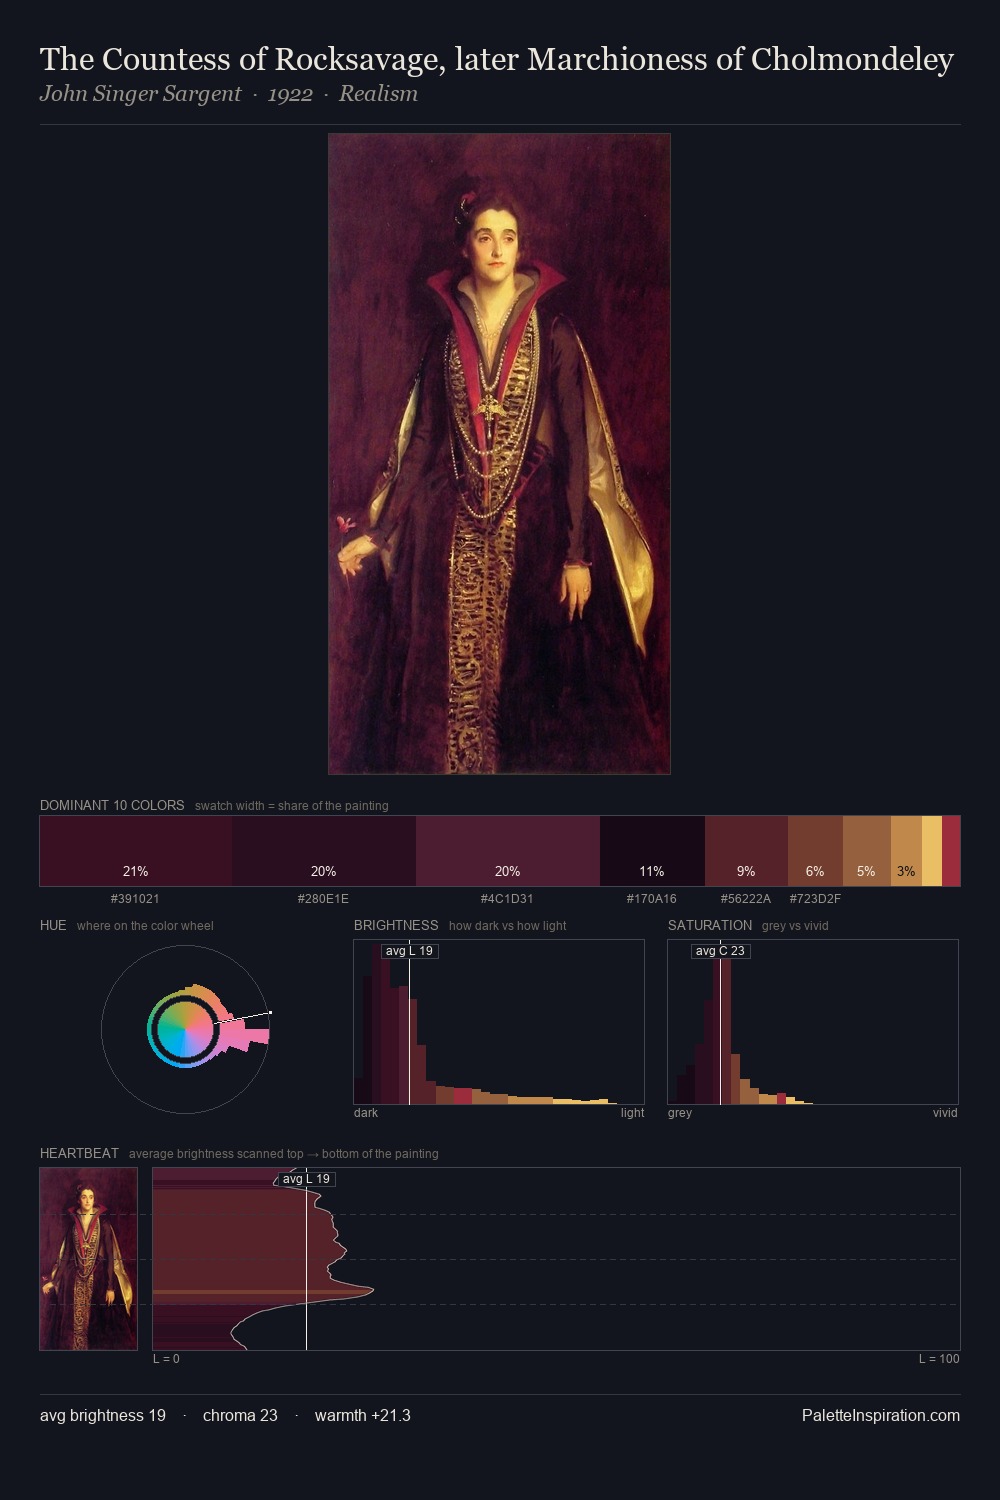Viewport: 1000px width, 1500px height.
Task: Click the 'avg L 19' label in the Heartbeat chart
Action: coord(306,1179)
